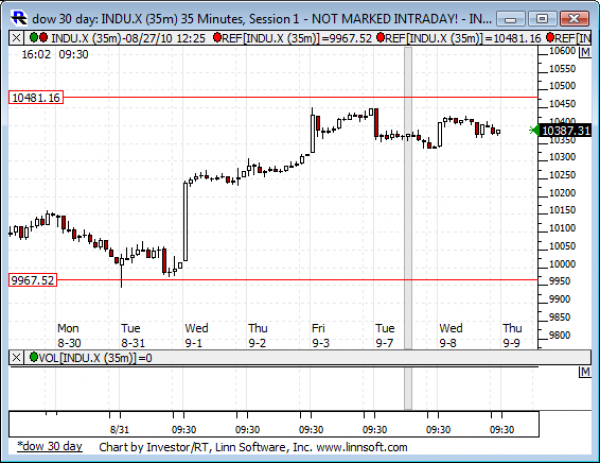Click the Investor/RT app icon in title bar
The height and width of the screenshot is (463, 600).
pyautogui.click(x=18, y=18)
